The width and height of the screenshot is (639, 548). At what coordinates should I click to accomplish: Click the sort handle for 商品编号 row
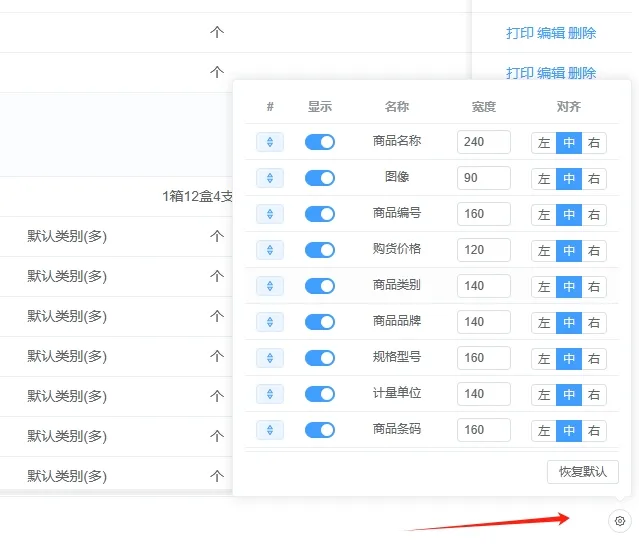(270, 214)
